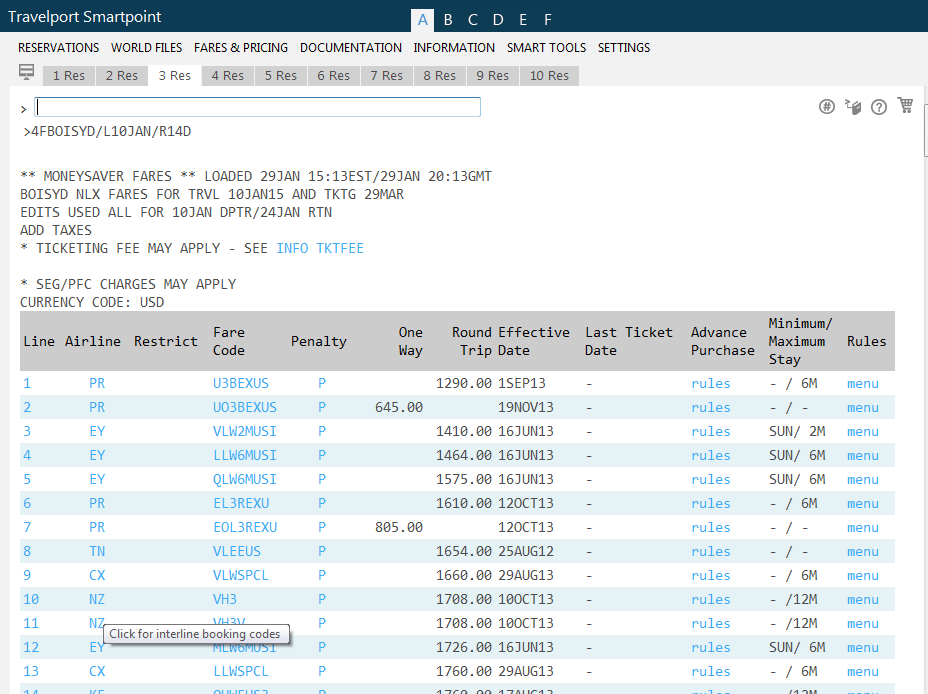
Task: Open the hash symbol tool icon
Action: click(827, 106)
